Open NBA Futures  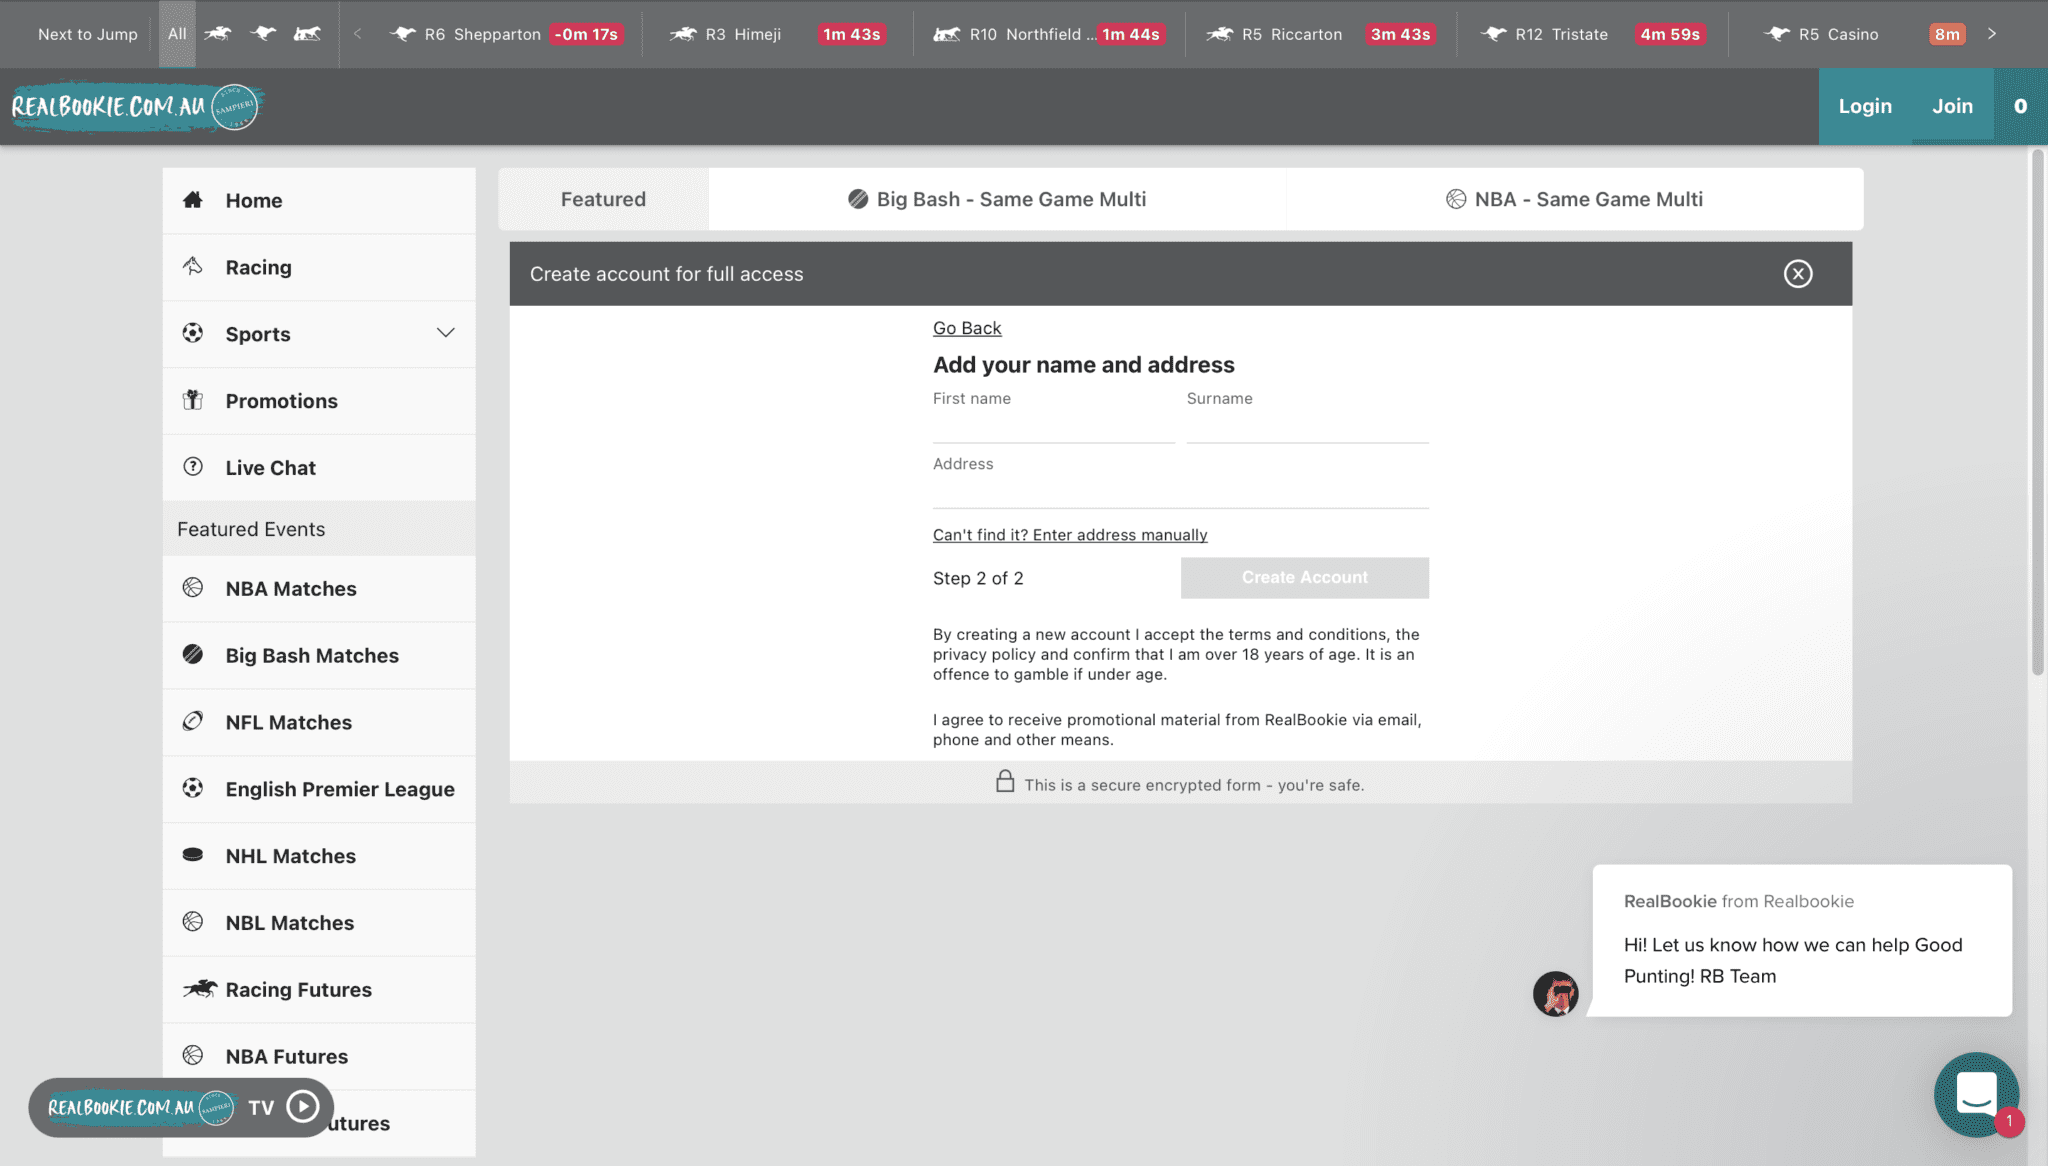(319, 1057)
